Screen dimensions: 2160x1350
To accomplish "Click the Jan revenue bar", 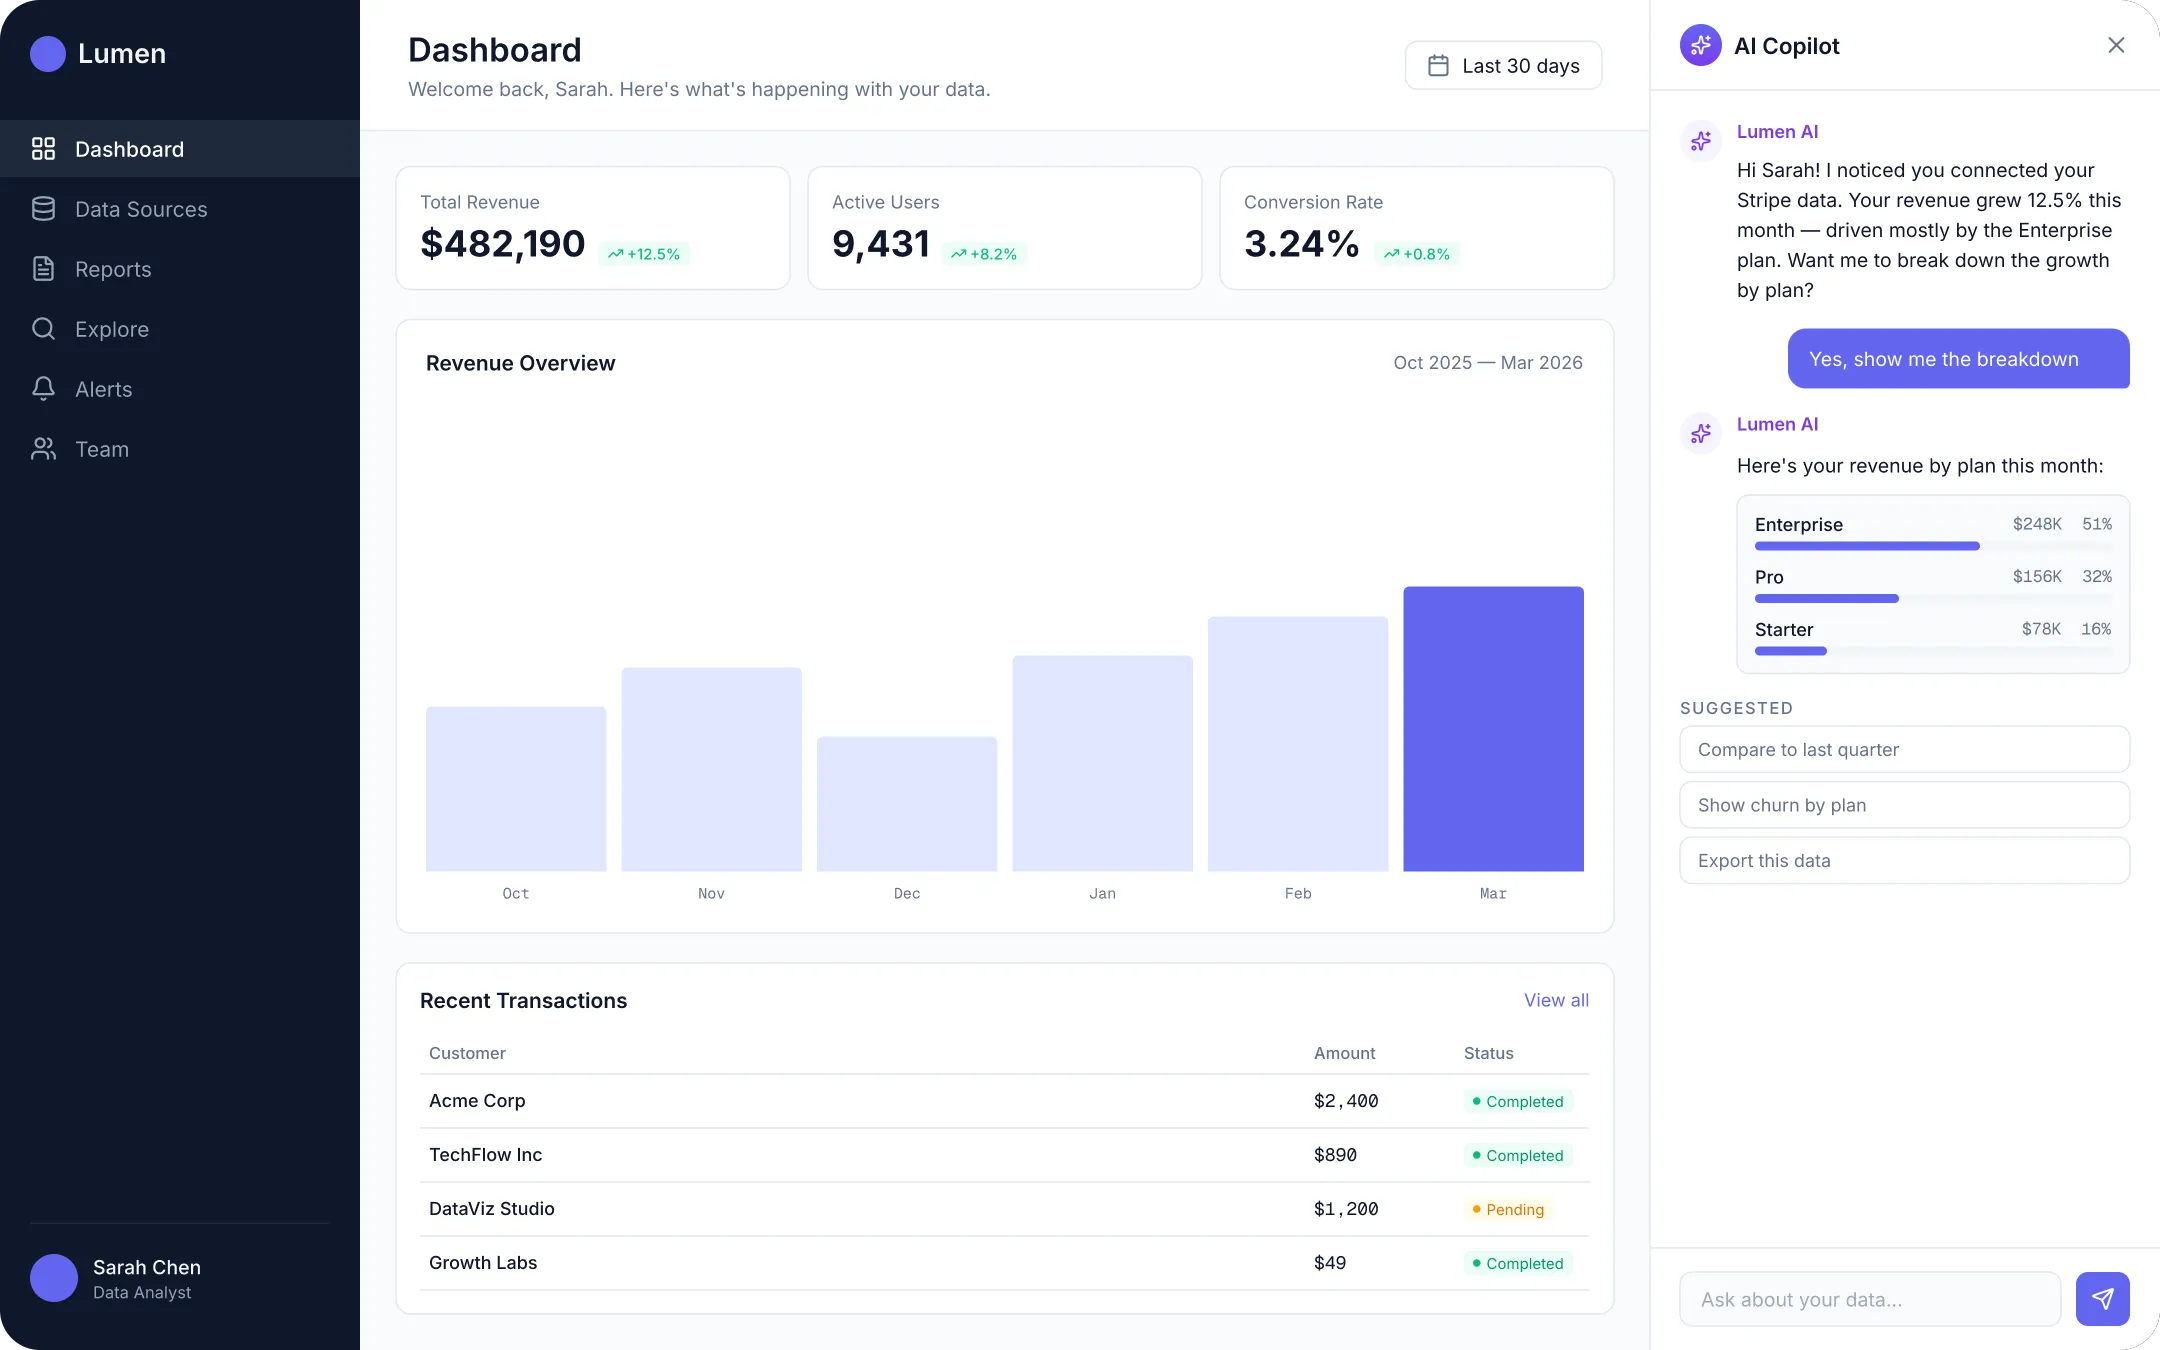I will coord(1102,764).
